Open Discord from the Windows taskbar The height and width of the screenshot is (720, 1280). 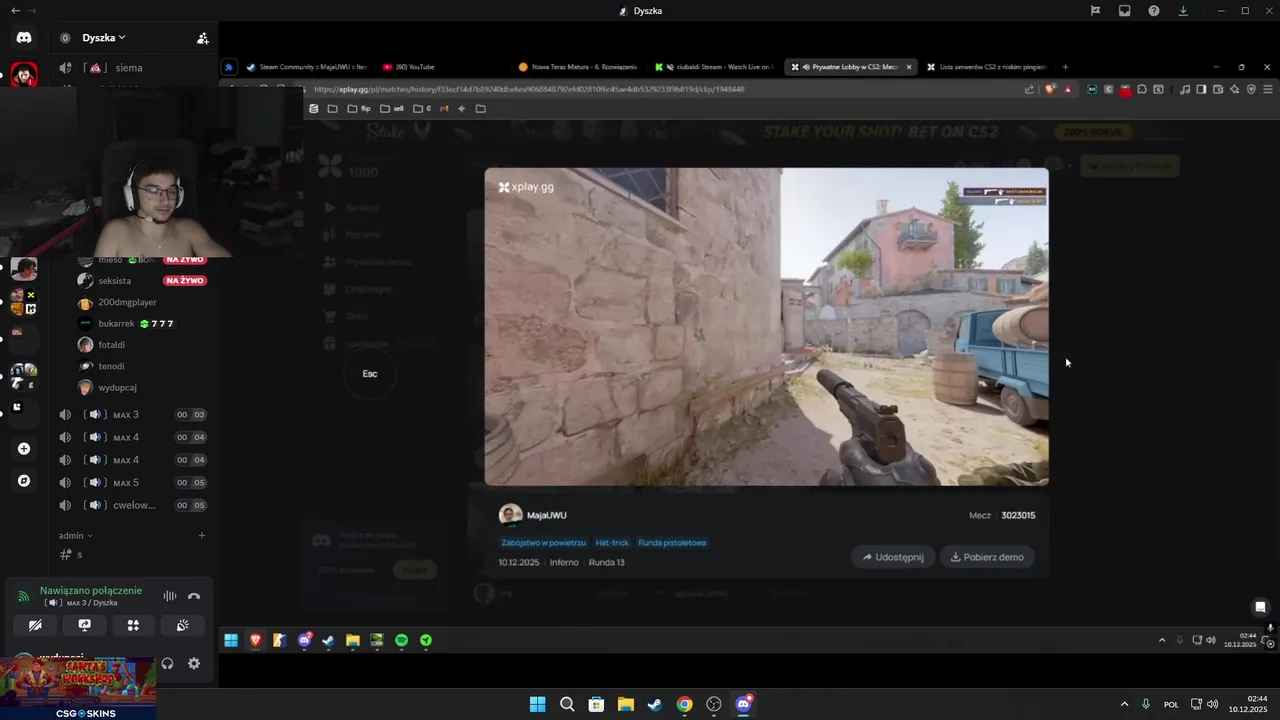[743, 704]
